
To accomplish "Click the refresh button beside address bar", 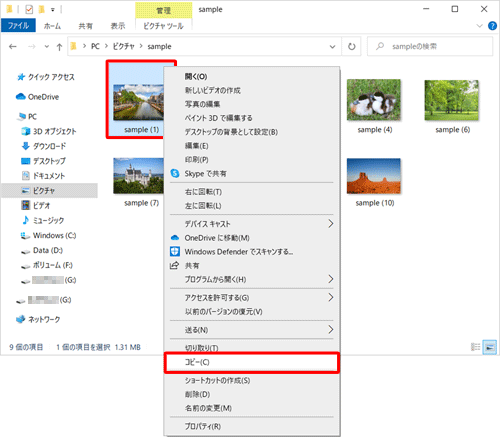I will [351, 46].
